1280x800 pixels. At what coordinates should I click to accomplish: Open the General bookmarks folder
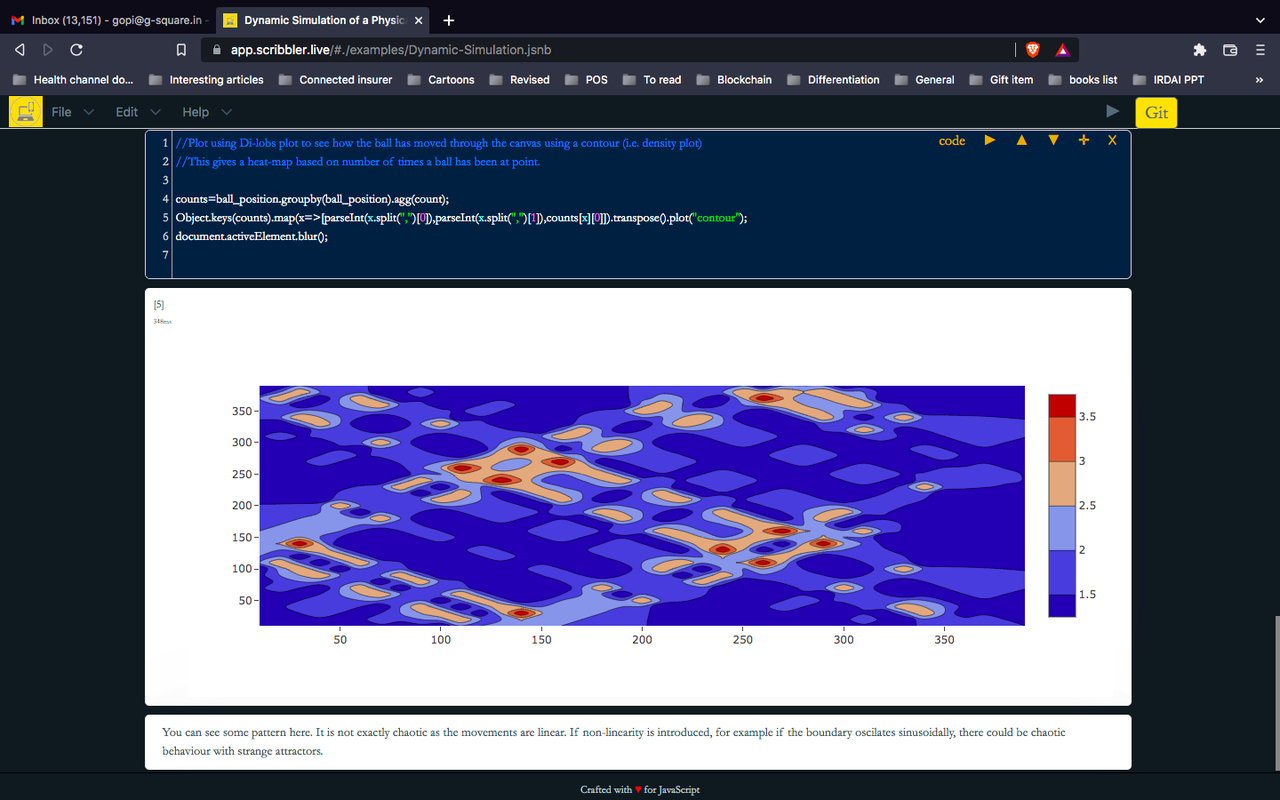tap(925, 80)
